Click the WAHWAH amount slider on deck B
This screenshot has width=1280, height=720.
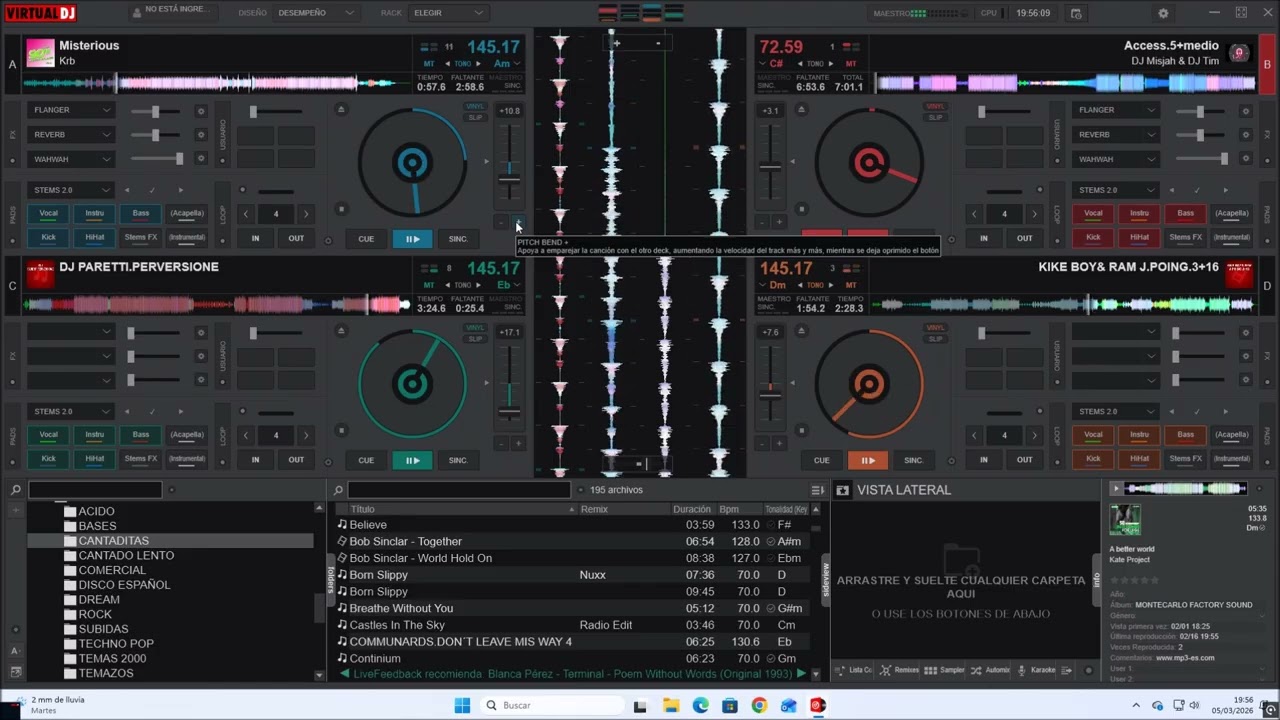click(x=1201, y=159)
